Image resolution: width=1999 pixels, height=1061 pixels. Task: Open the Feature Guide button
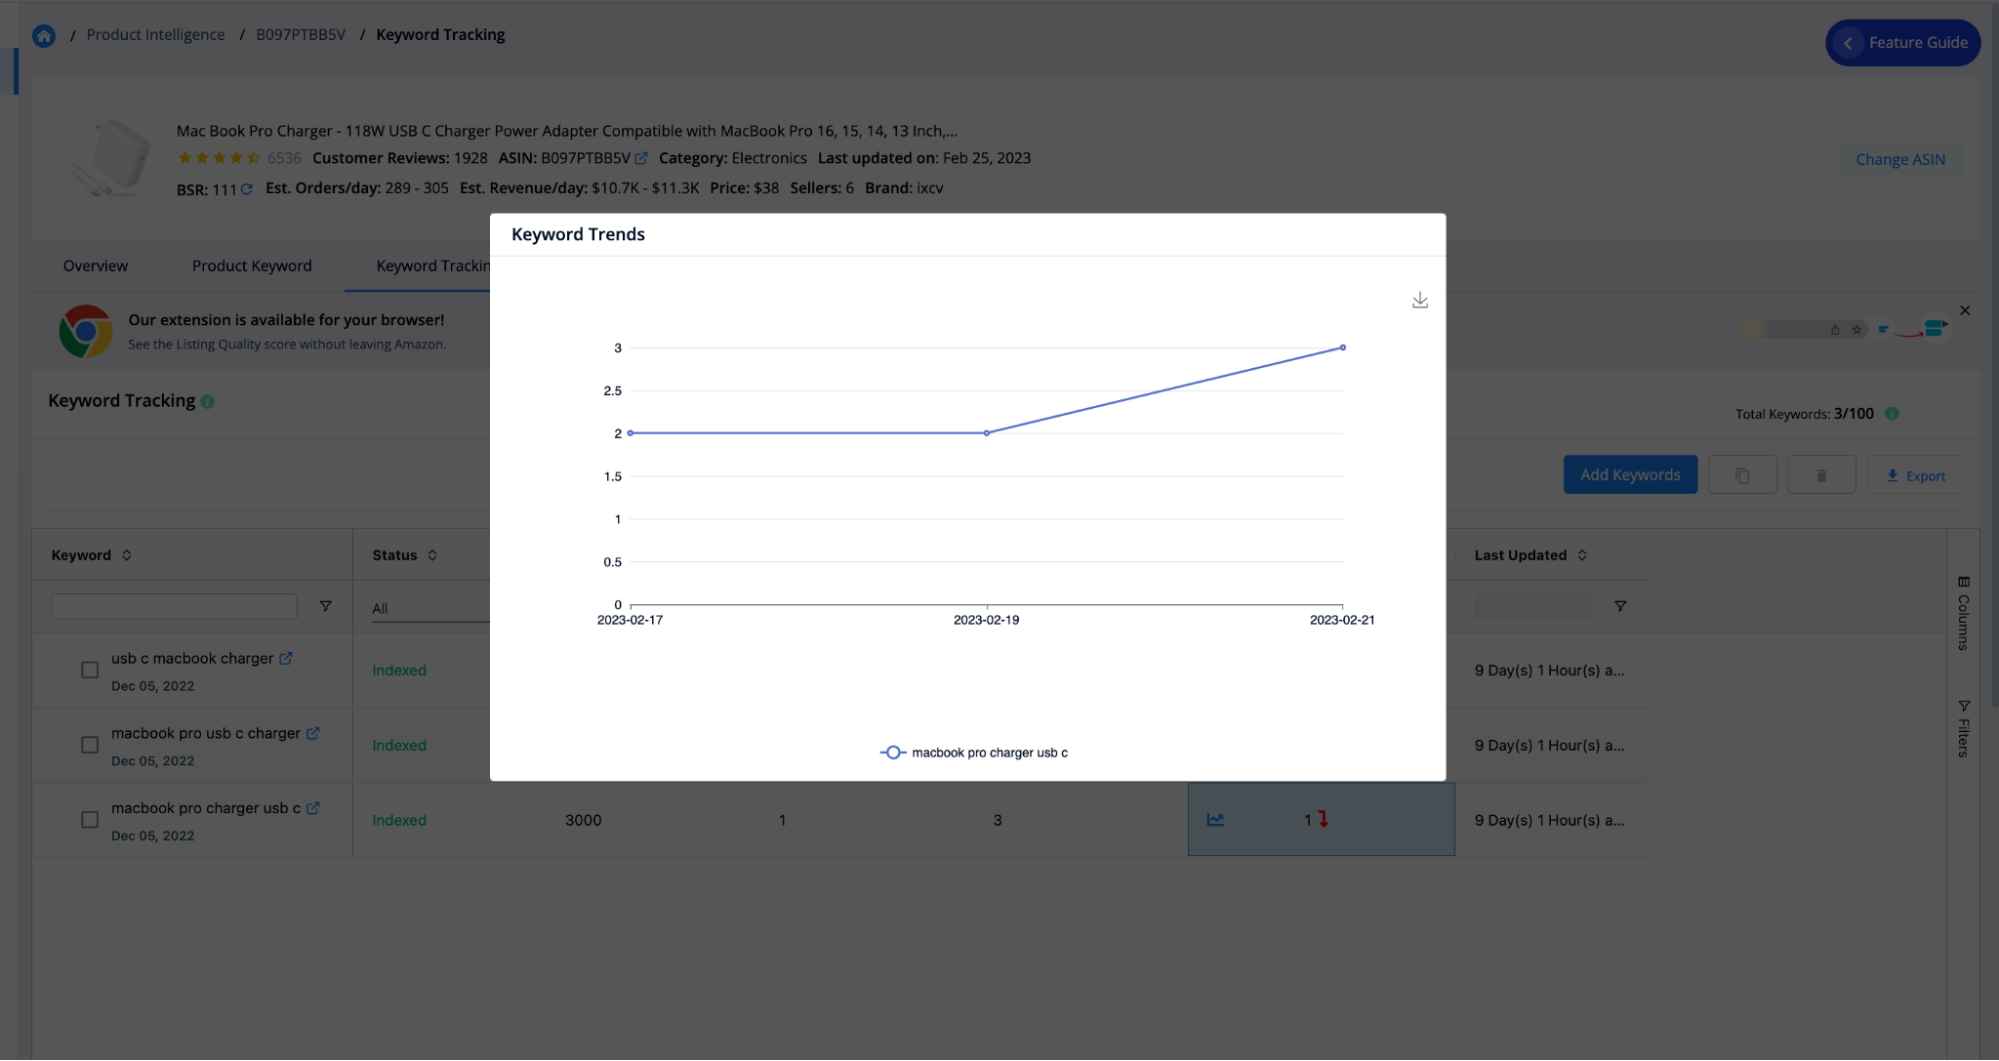click(x=1903, y=43)
